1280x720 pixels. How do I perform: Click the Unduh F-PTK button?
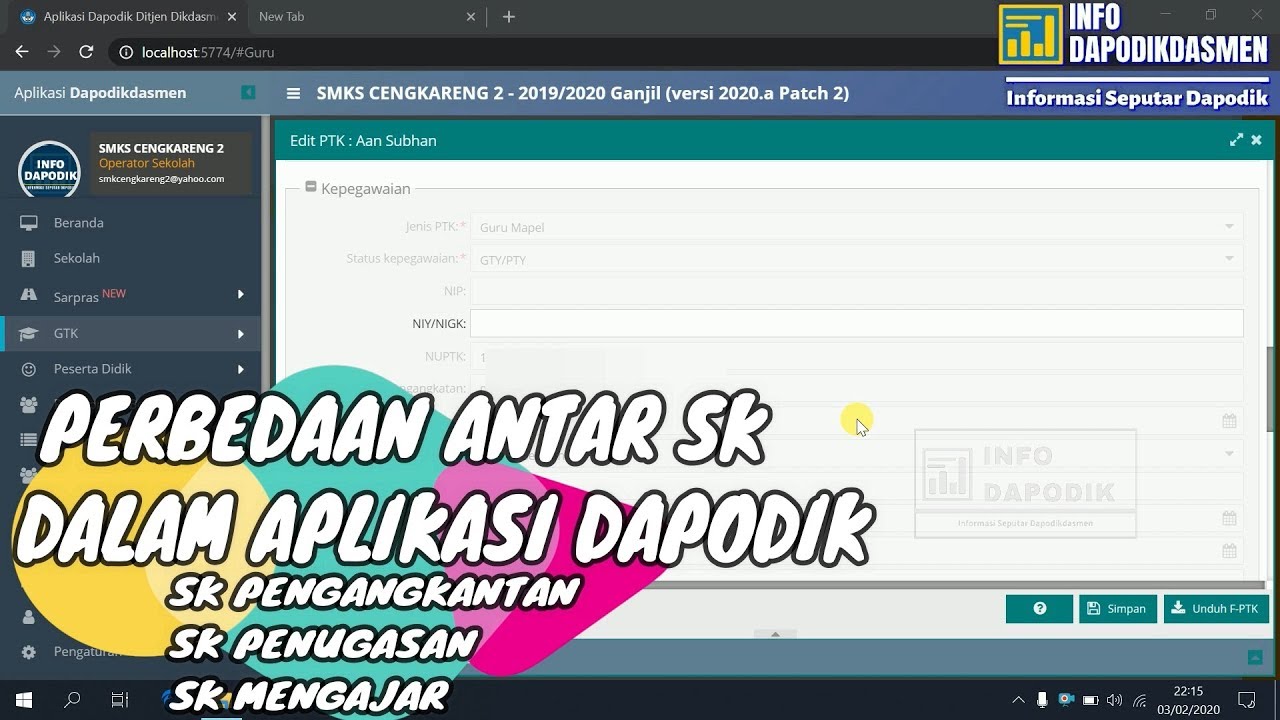(1216, 609)
